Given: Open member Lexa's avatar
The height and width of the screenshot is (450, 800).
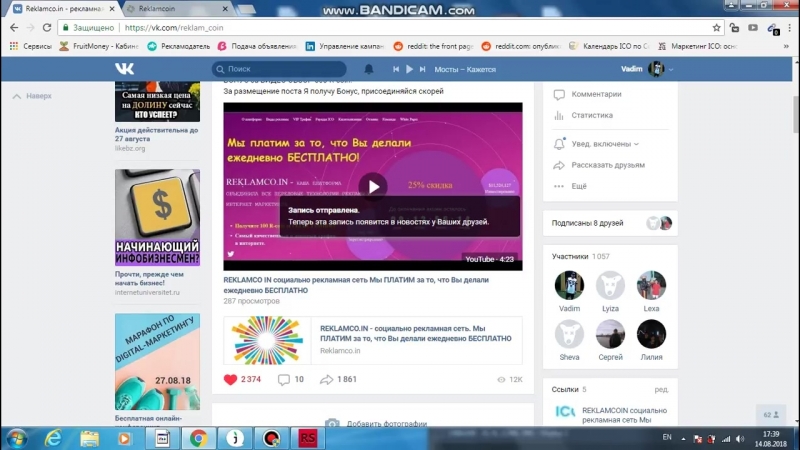Looking at the screenshot, I should click(652, 285).
